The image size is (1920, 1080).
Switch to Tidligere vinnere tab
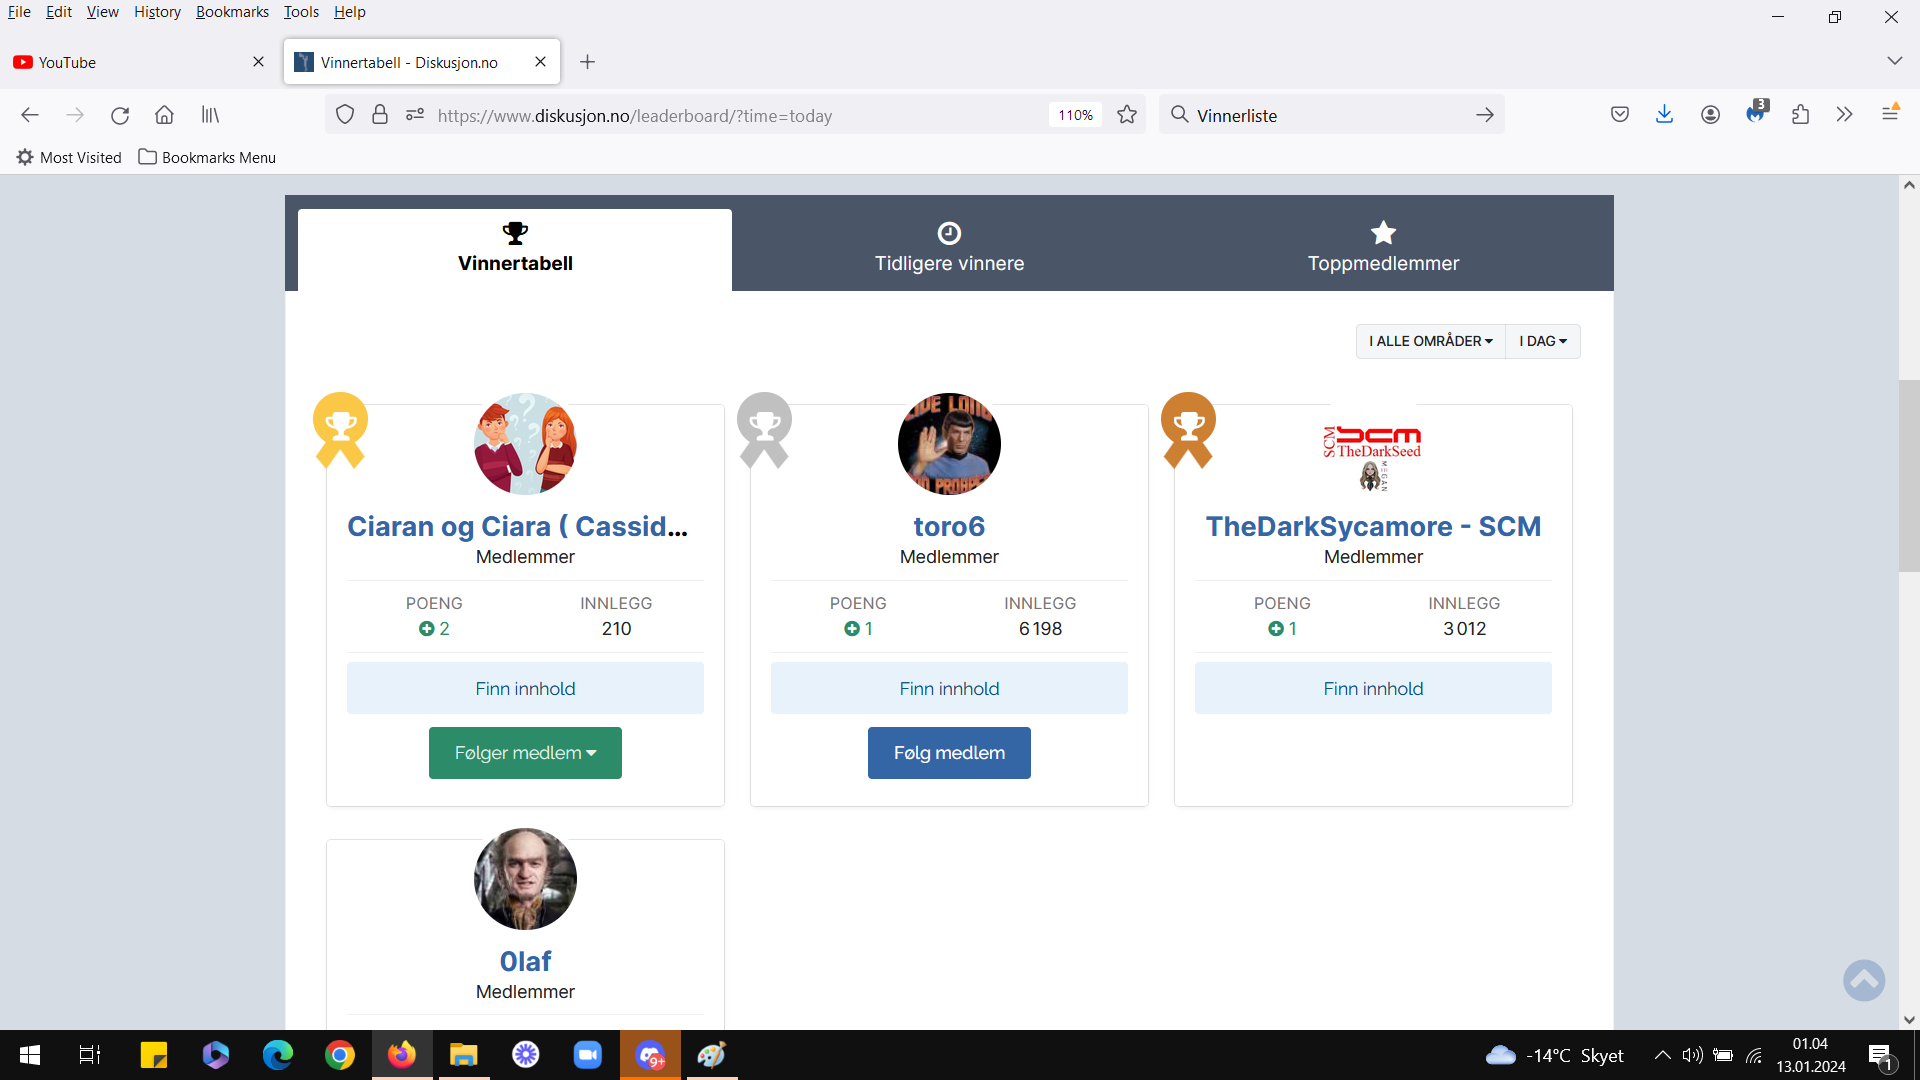949,247
